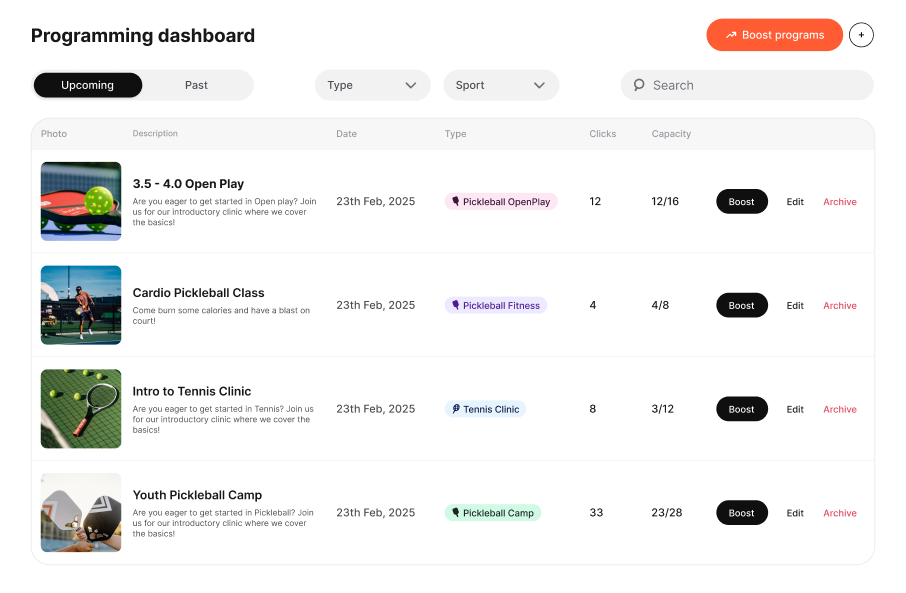Type in the Search input field
Image resolution: width=906 pixels, height=593 pixels.
pos(755,85)
